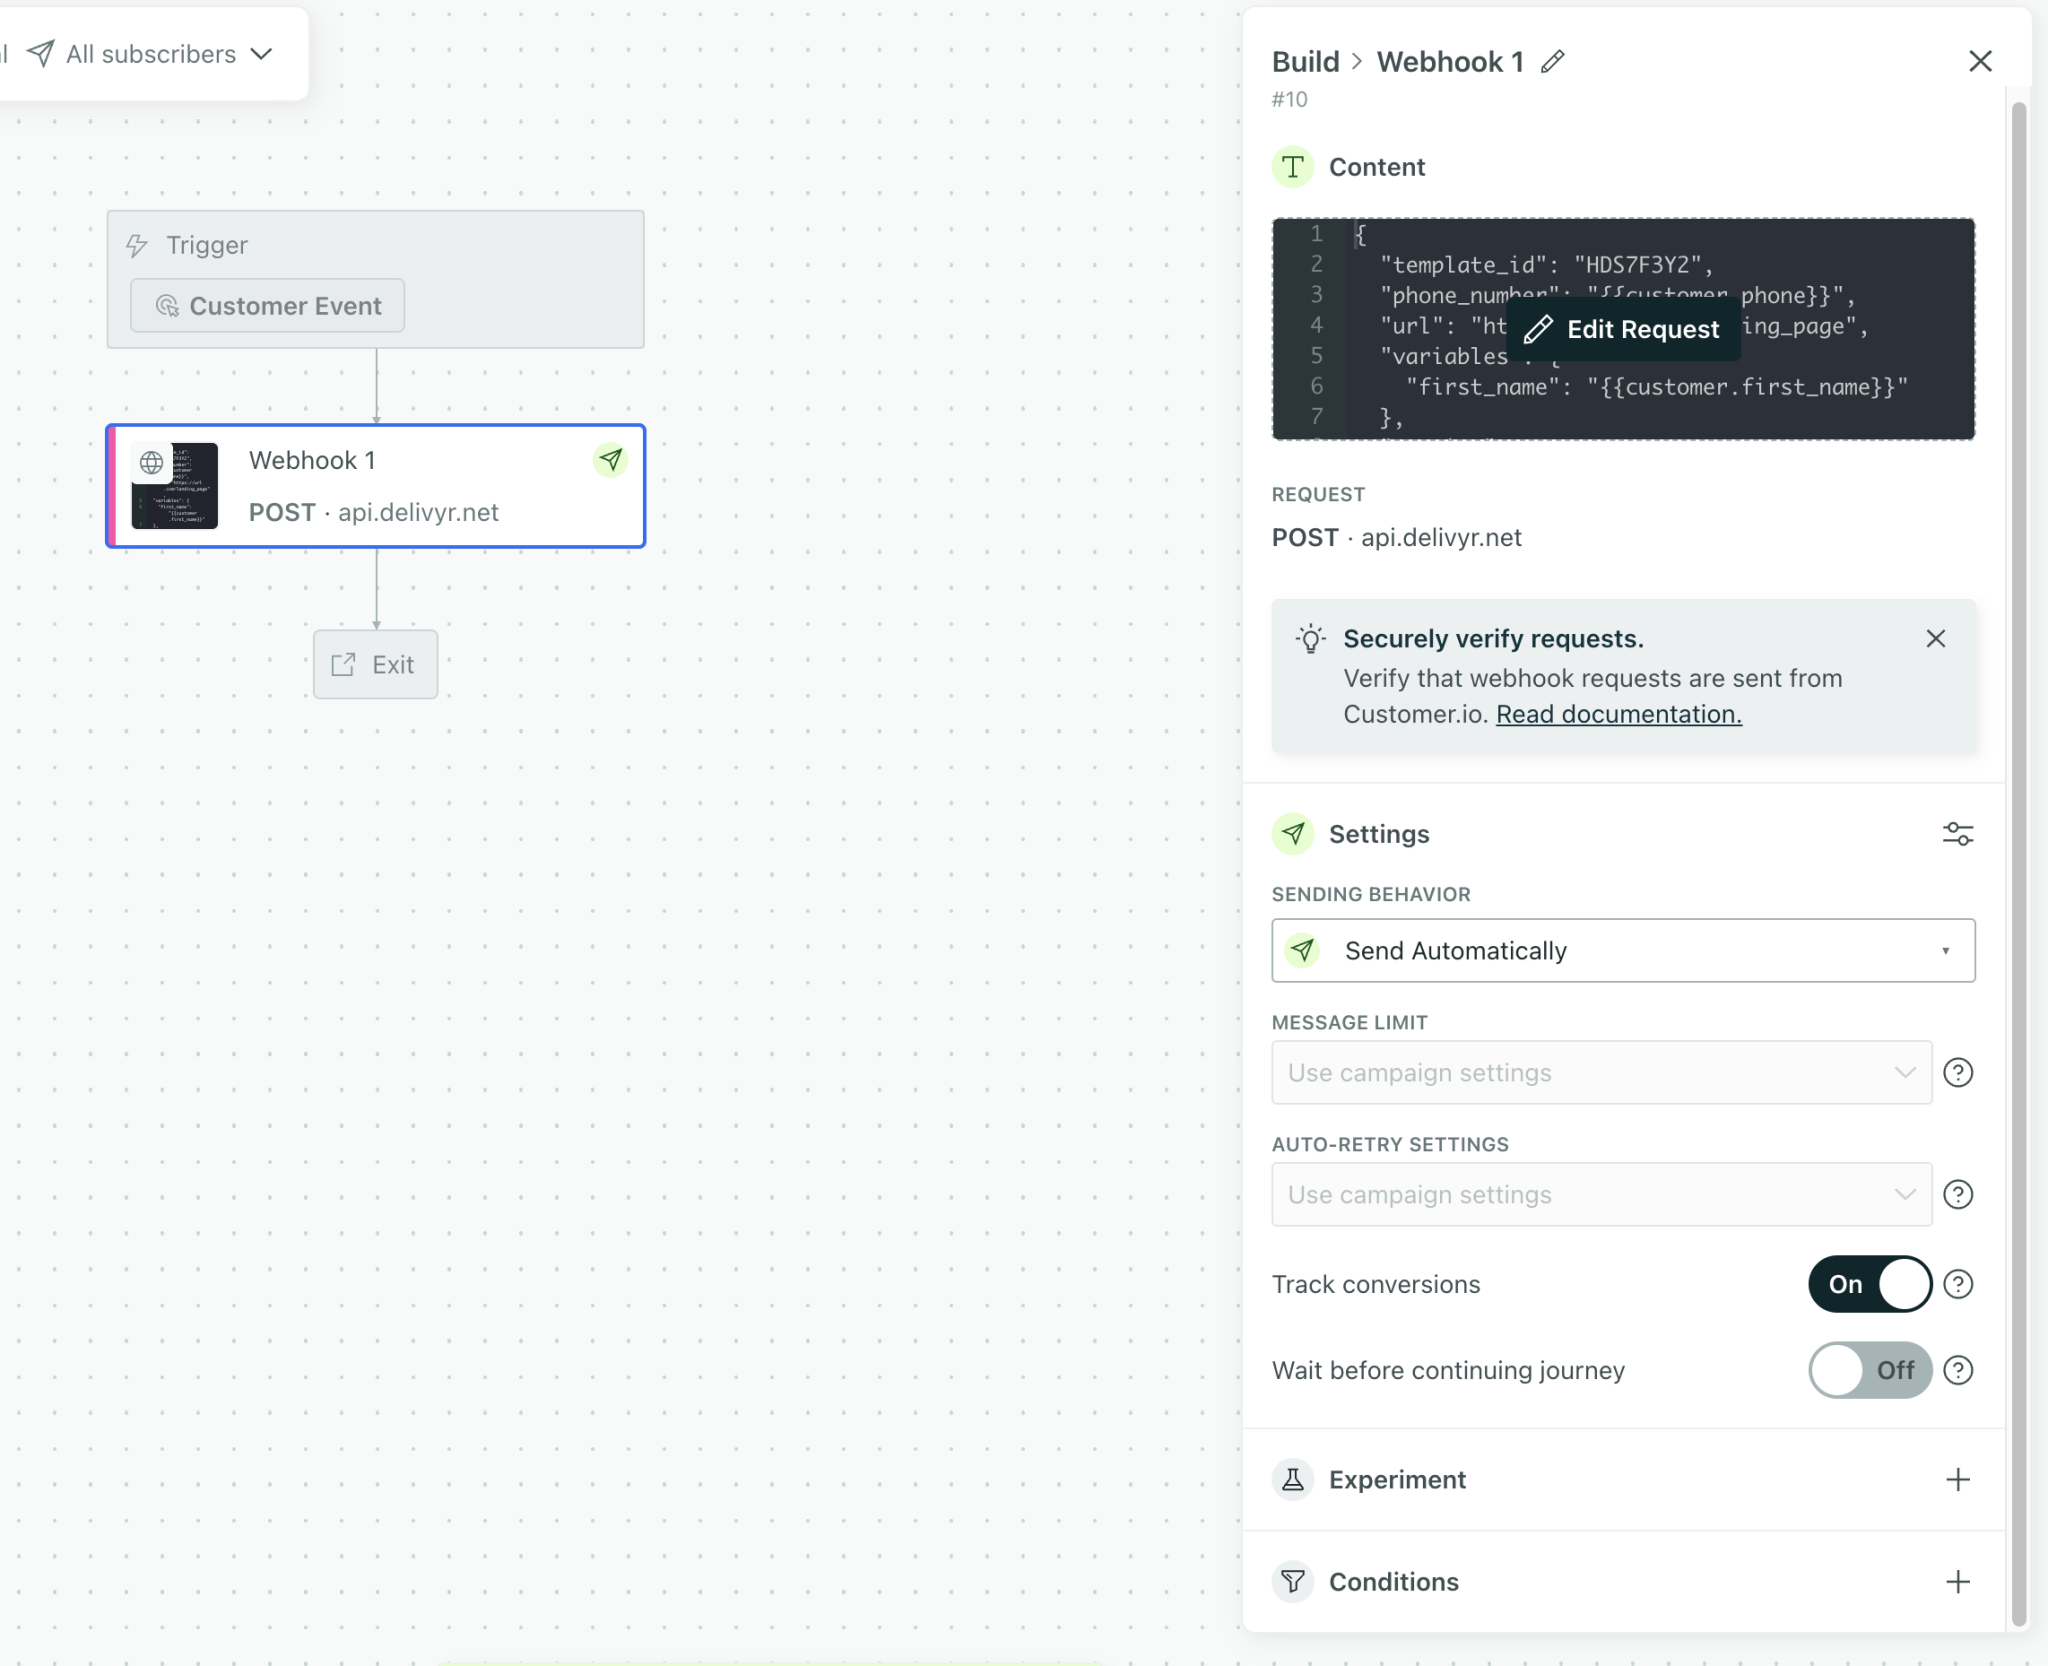2048x1666 pixels.
Task: Click the Edit Request button
Action: pyautogui.click(x=1622, y=329)
